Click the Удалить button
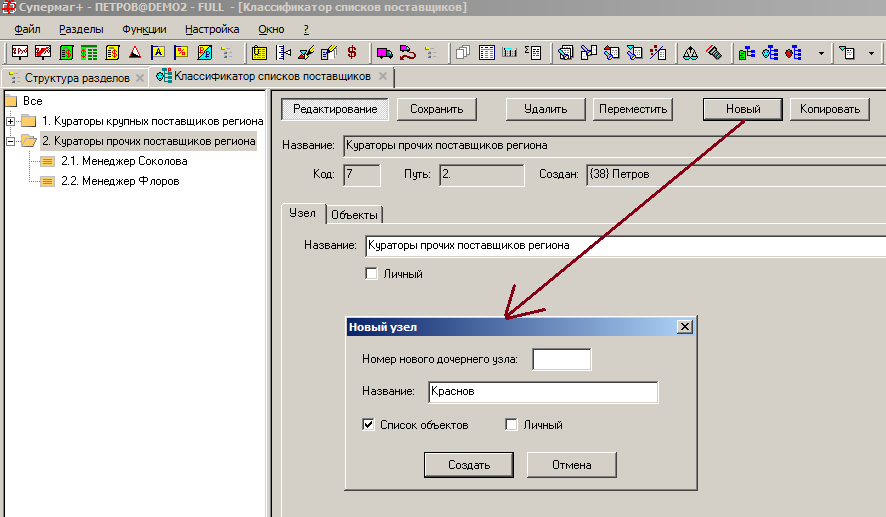The height and width of the screenshot is (517, 886). [545, 109]
